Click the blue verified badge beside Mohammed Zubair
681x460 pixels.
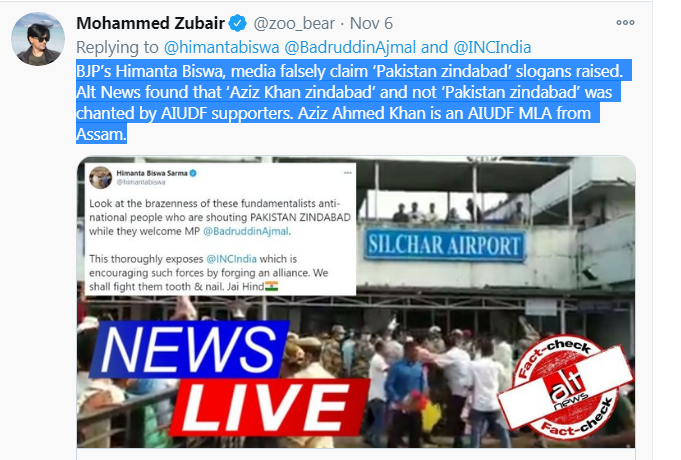(x=238, y=23)
